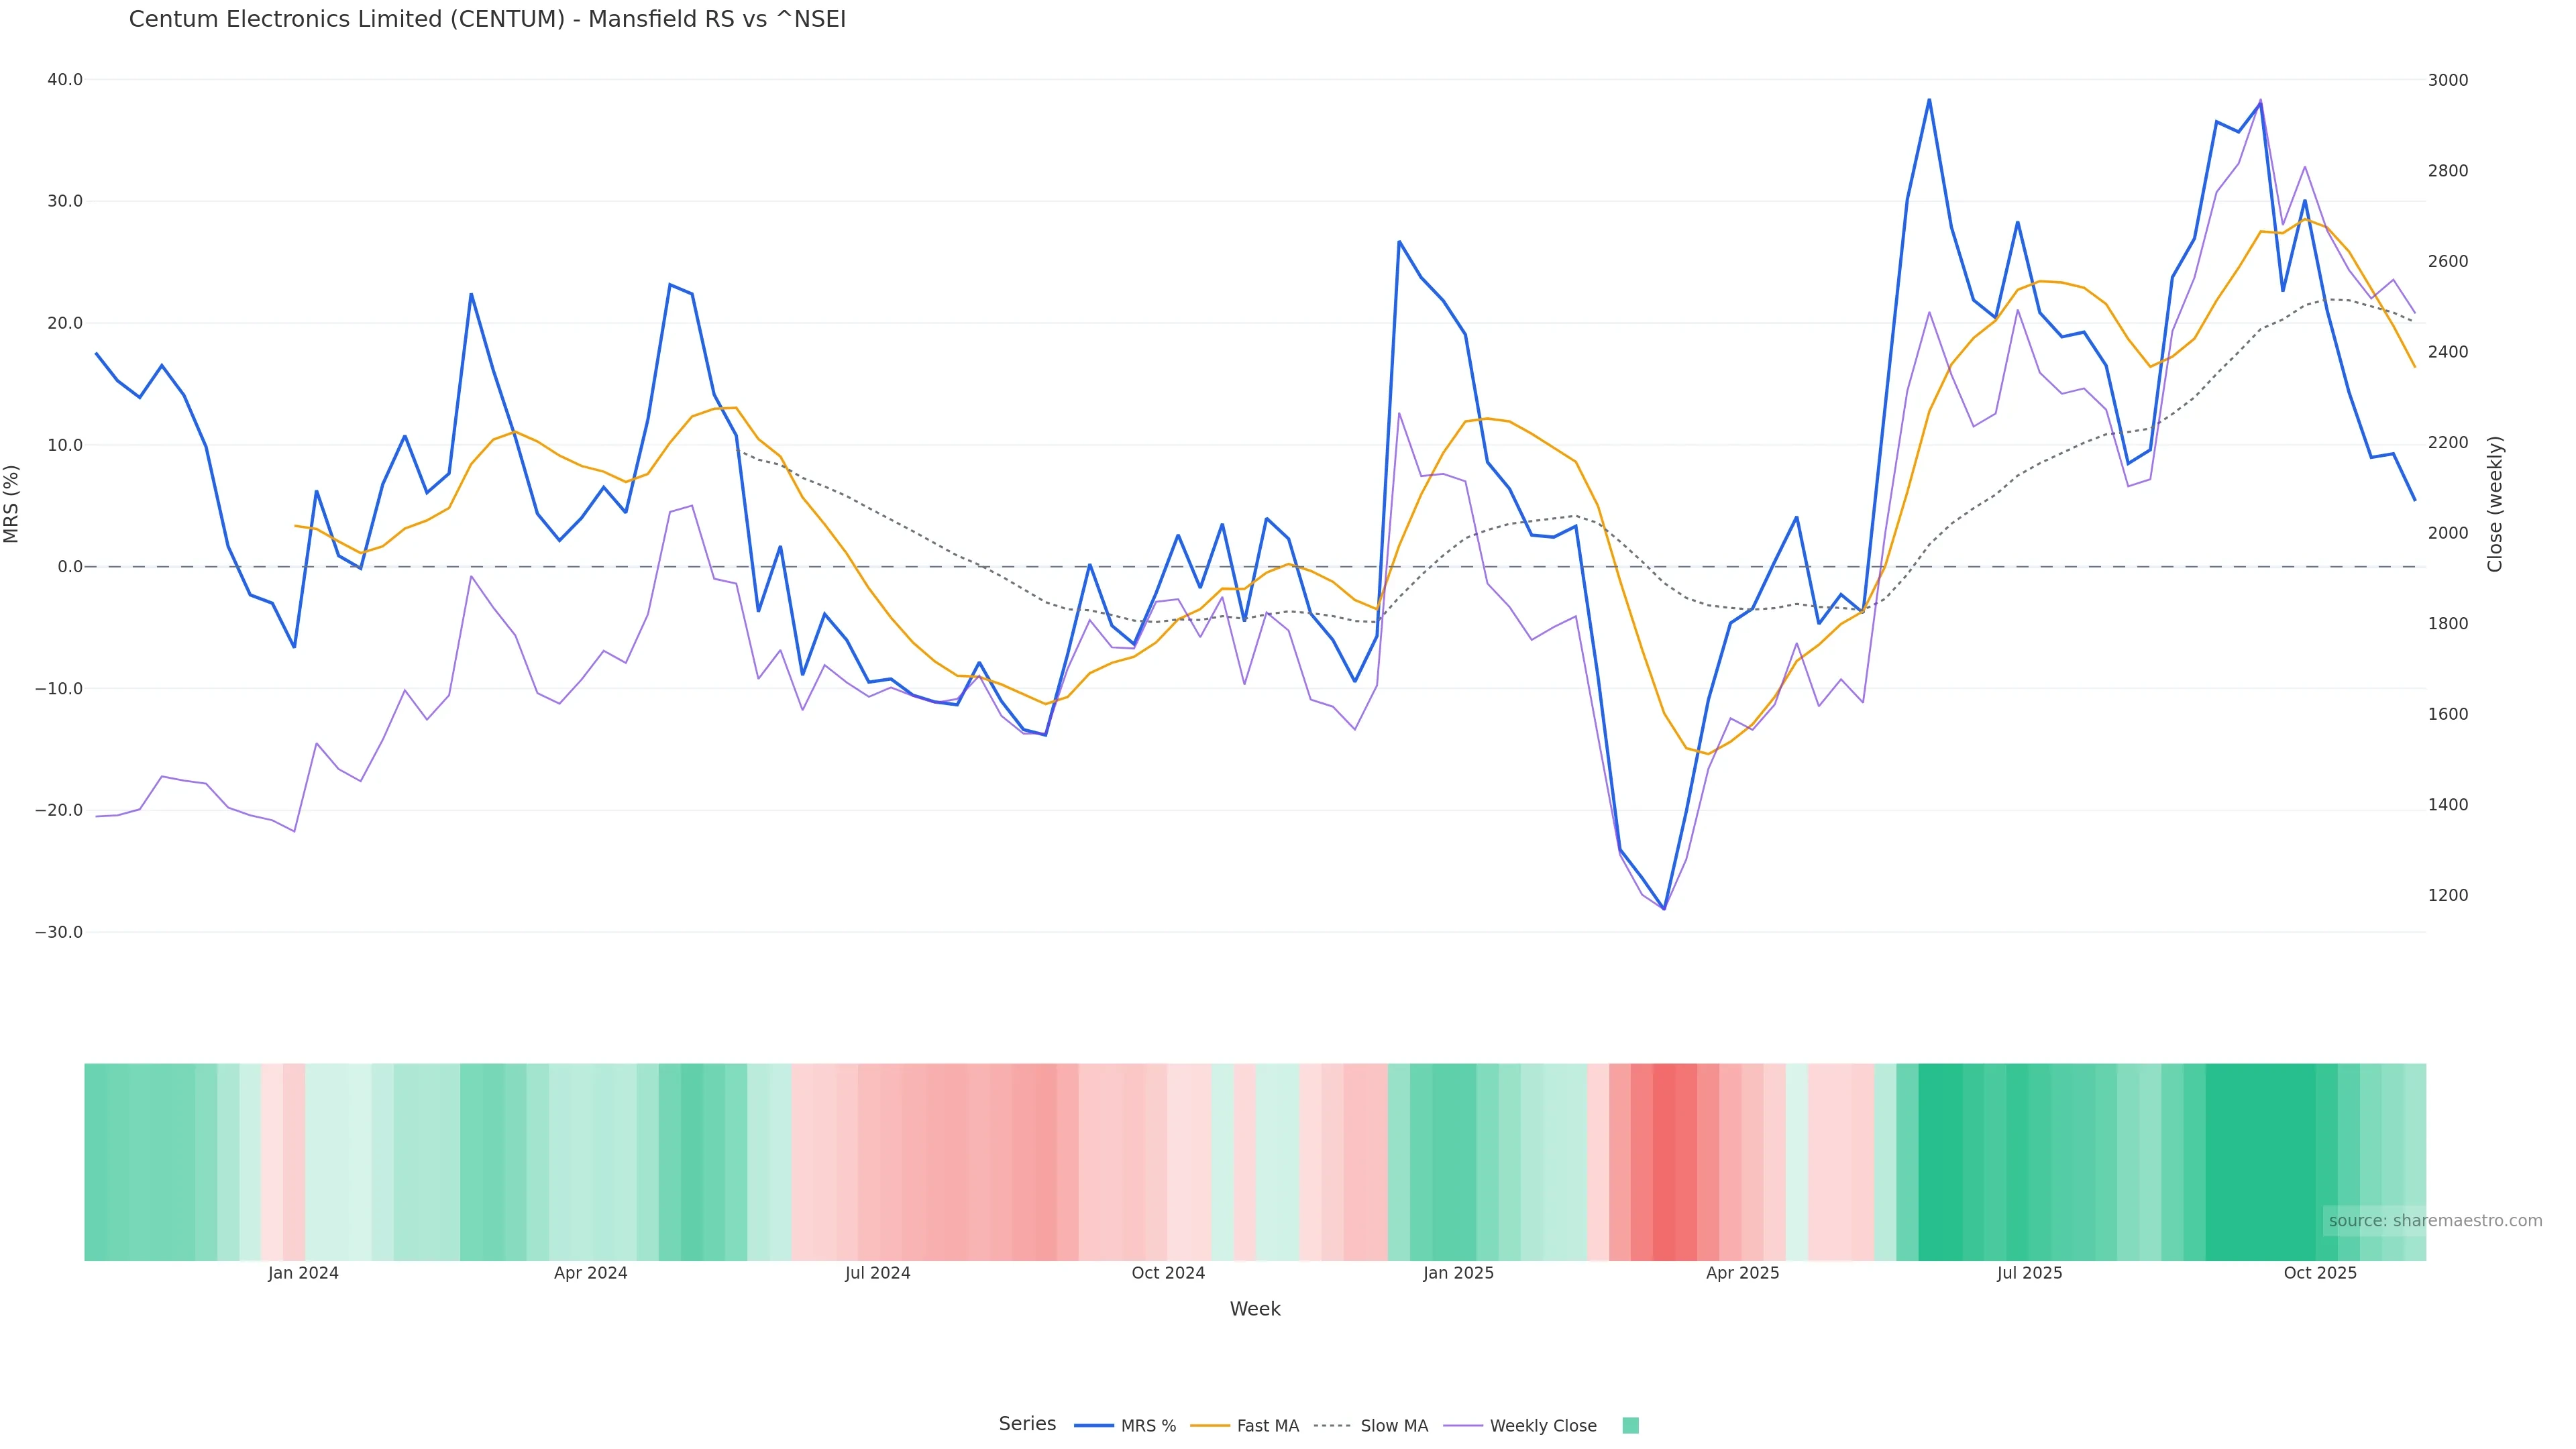Click the MRS line's lowest trough point
Image resolution: width=2576 pixels, height=1449 pixels.
click(1664, 909)
